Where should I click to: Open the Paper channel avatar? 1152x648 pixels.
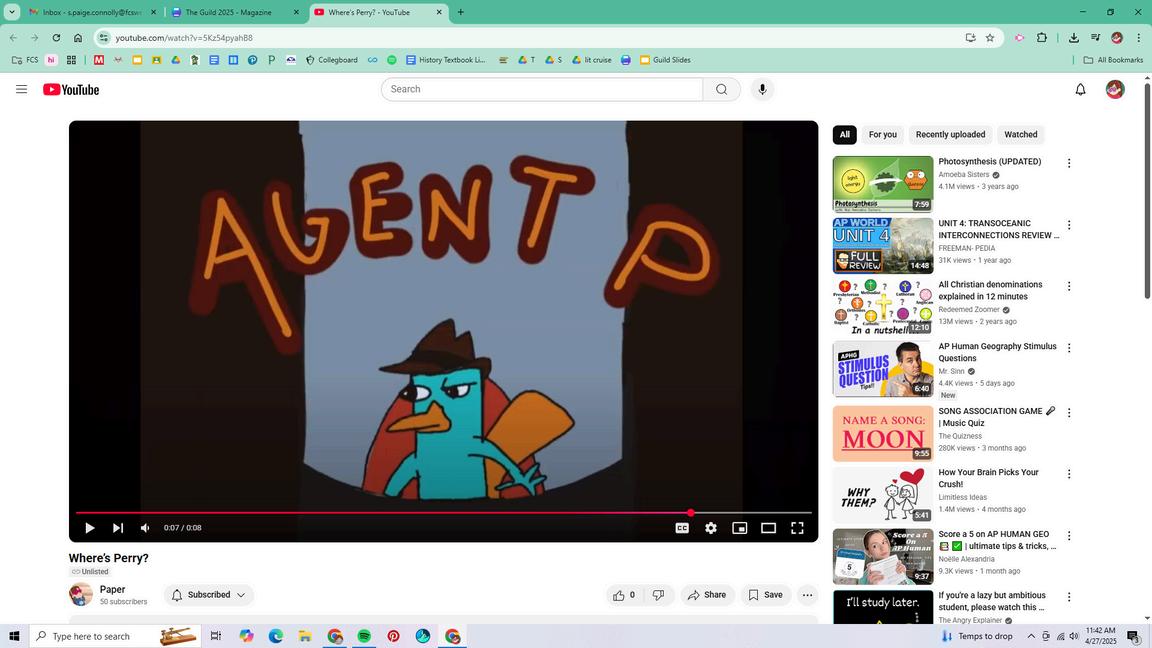81,594
